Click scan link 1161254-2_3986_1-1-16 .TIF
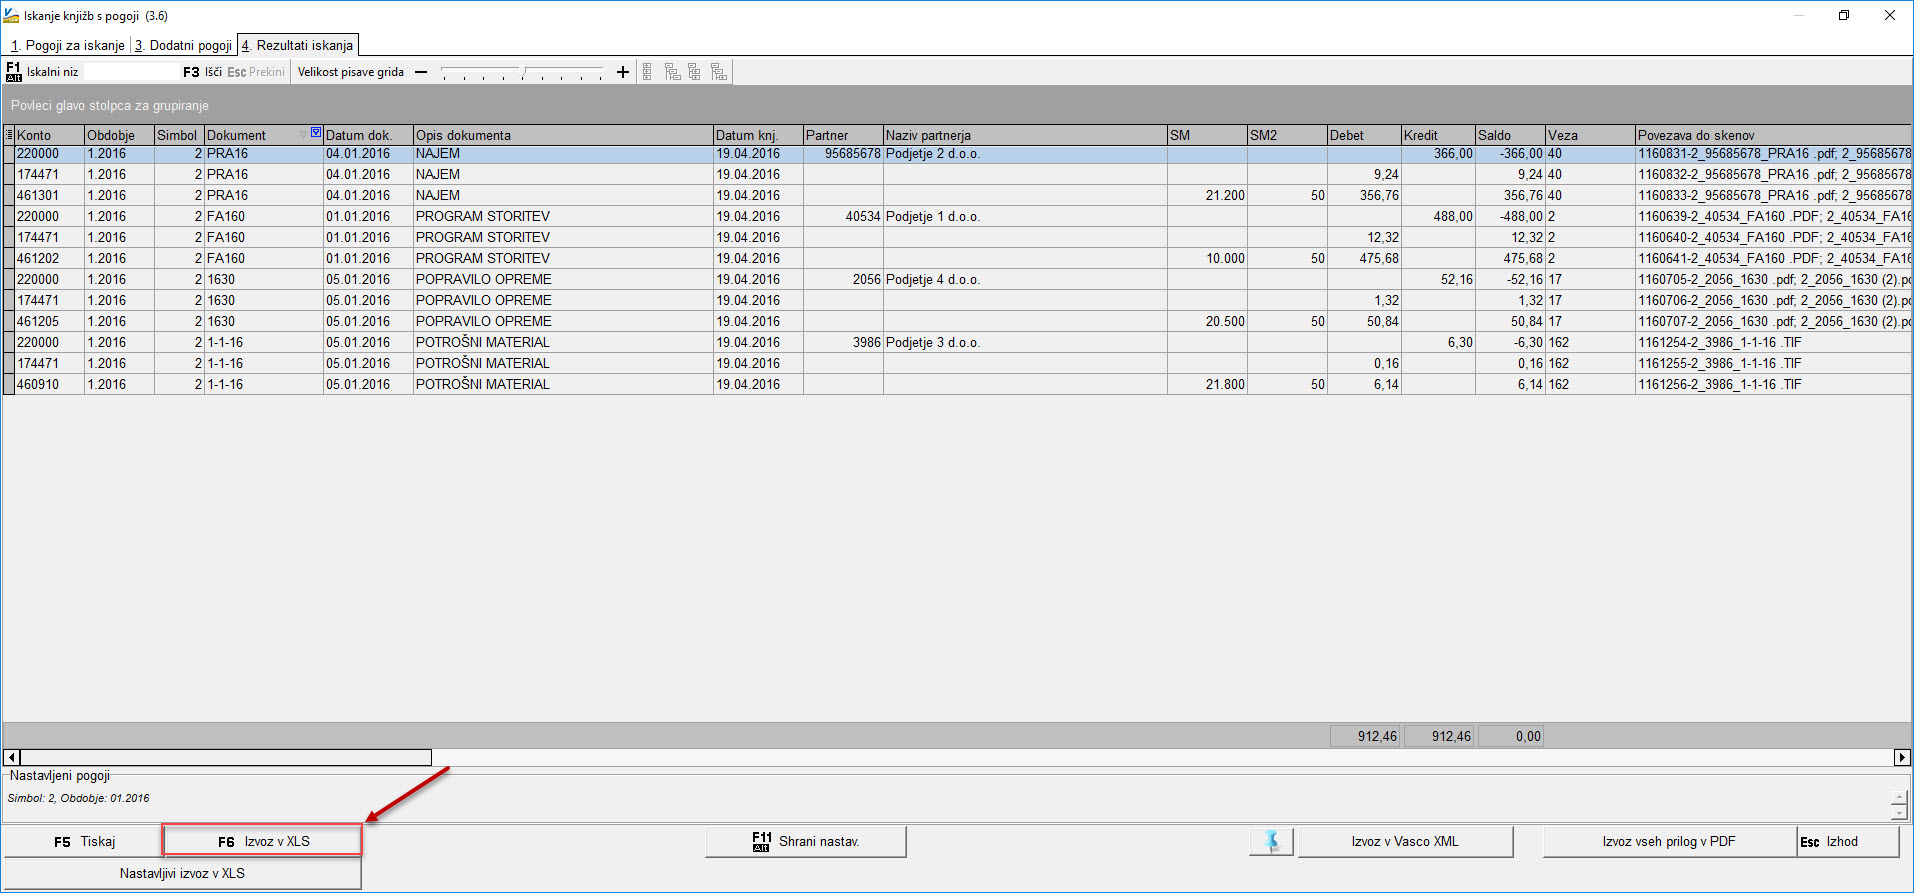 point(1773,343)
